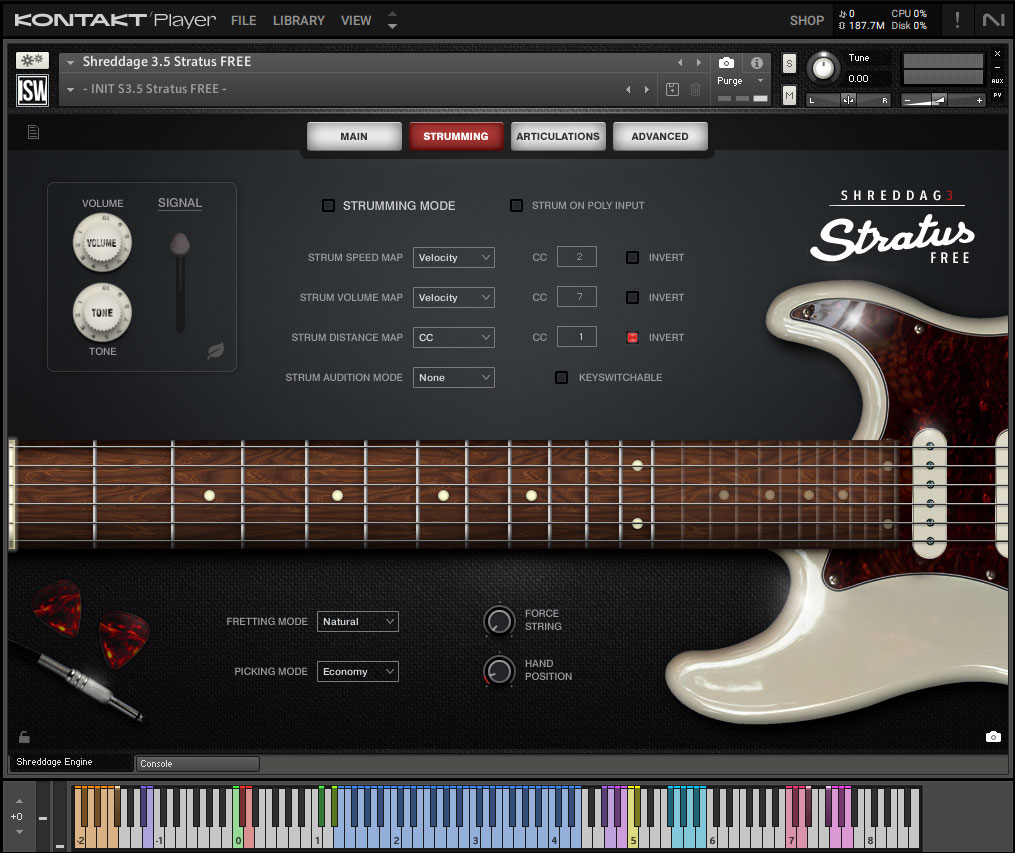This screenshot has height=853, width=1015.
Task: Switch to the ADVANCED tab
Action: [660, 137]
